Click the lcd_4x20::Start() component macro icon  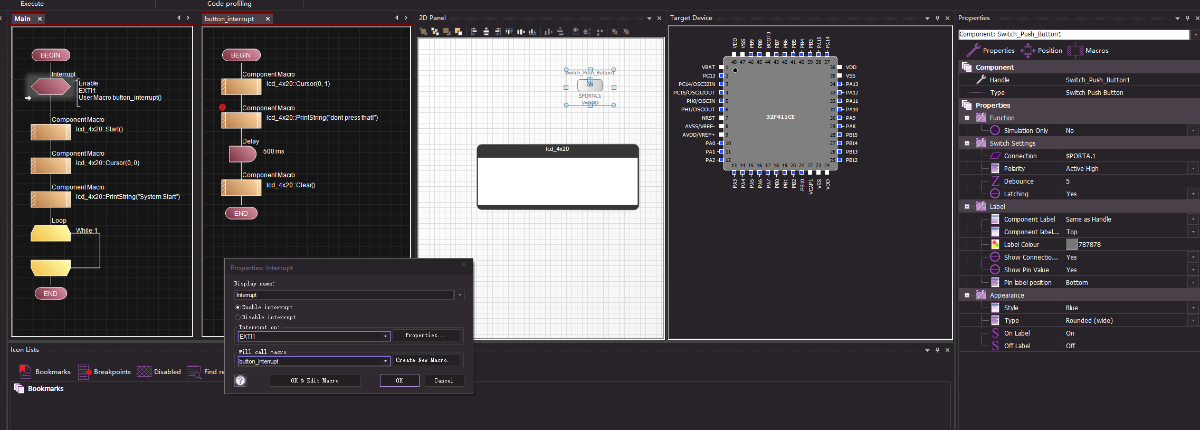tap(50, 132)
